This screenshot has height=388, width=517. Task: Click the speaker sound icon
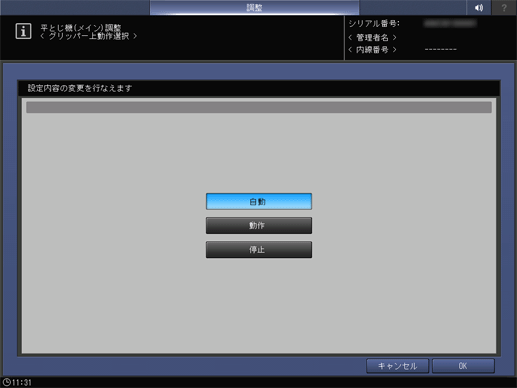click(x=479, y=7)
